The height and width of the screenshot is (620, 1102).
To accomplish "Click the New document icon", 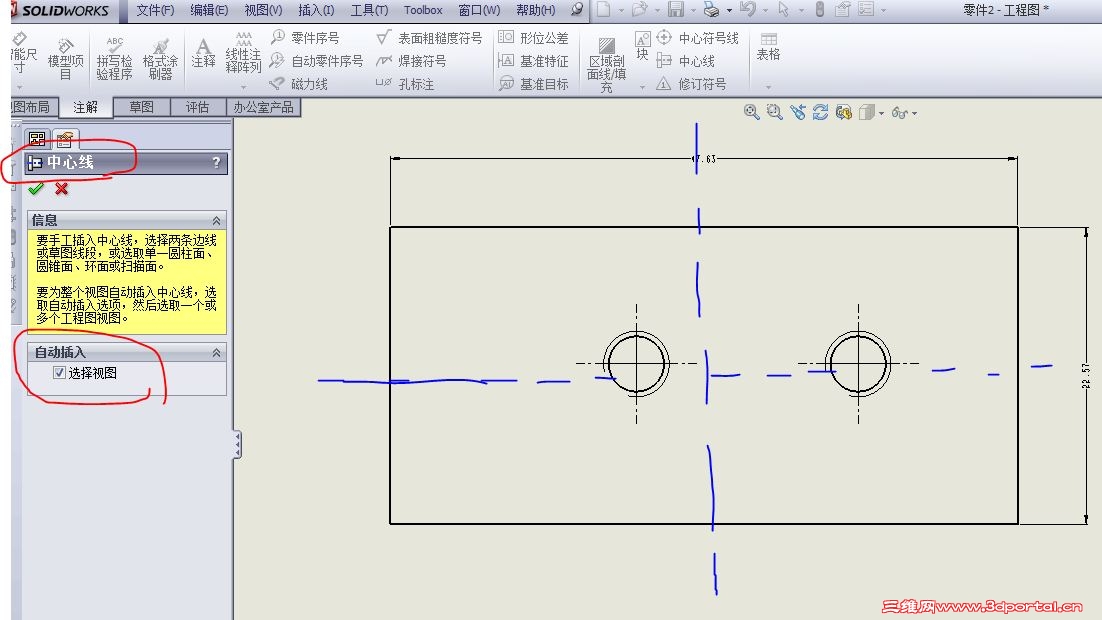I will click(604, 9).
